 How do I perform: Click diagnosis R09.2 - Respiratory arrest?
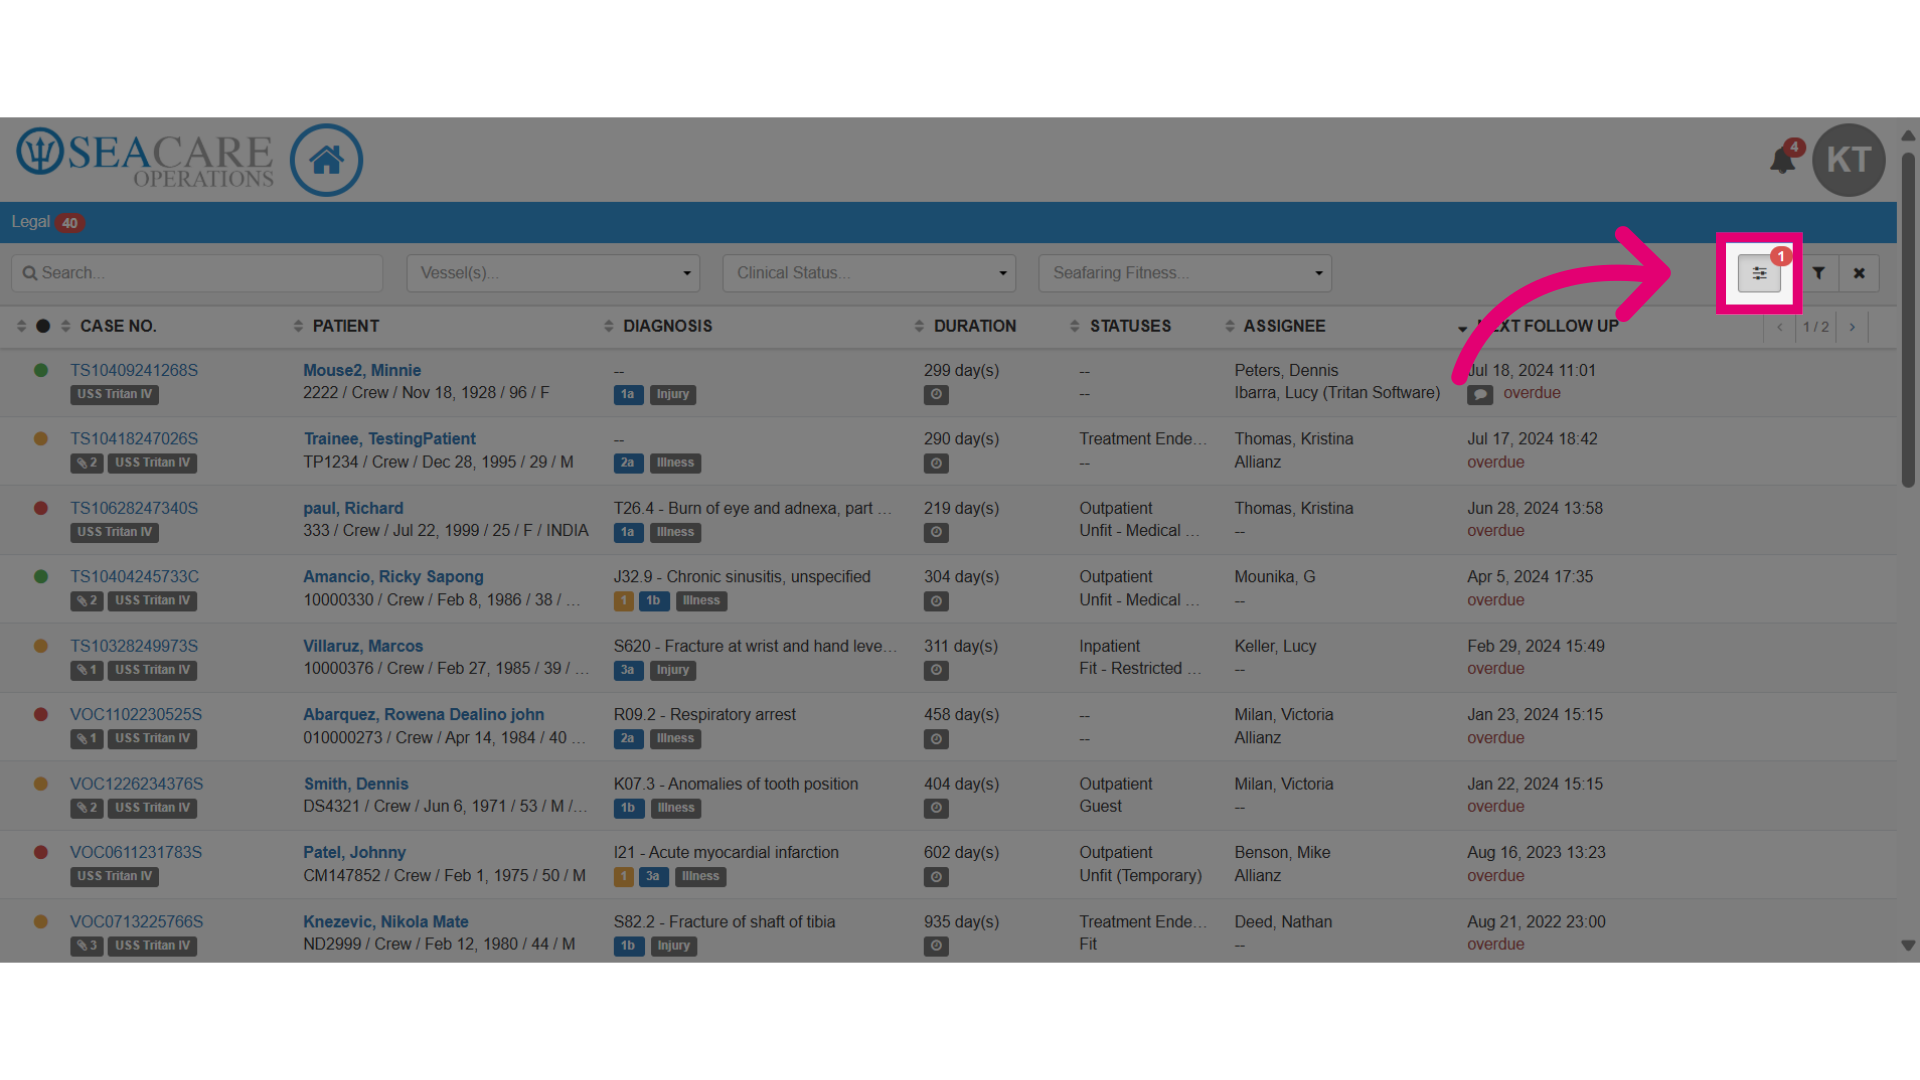point(705,715)
